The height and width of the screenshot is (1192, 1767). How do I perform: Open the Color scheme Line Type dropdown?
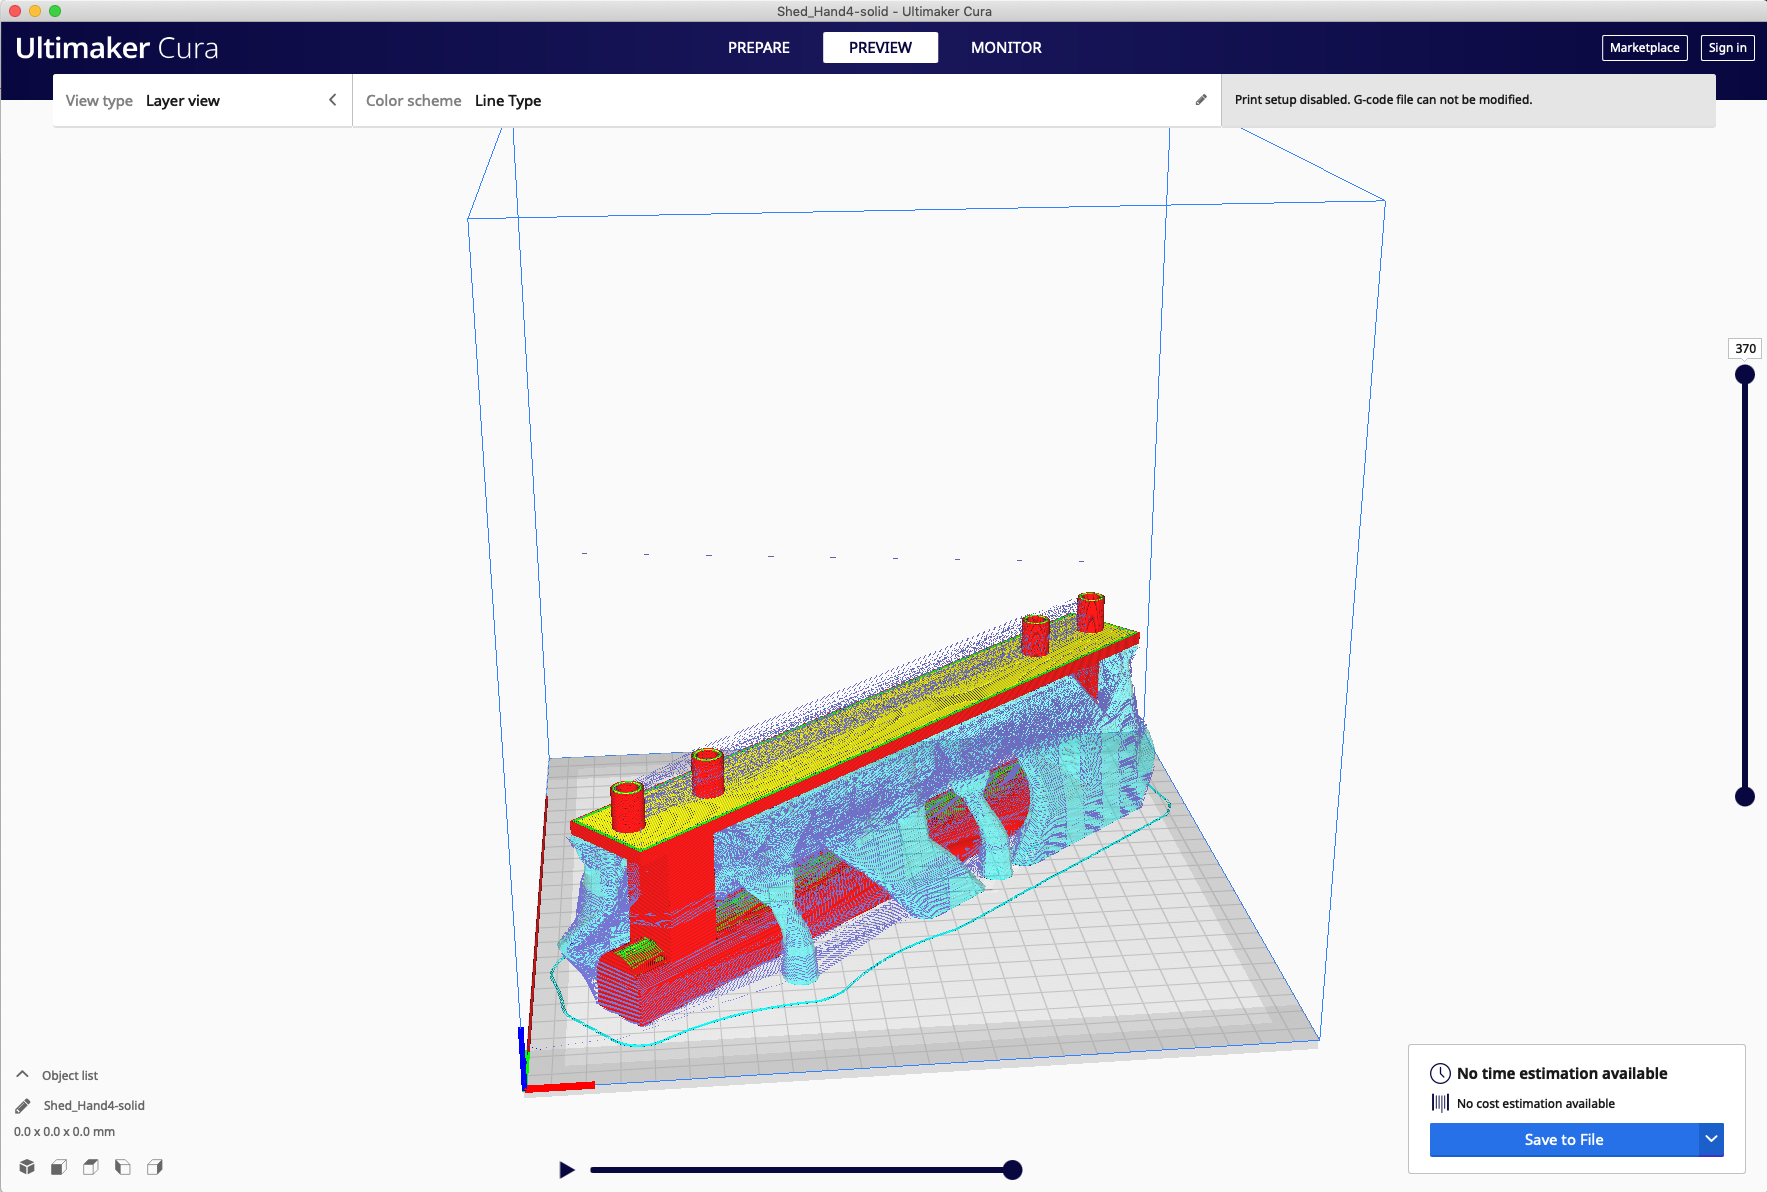[x=786, y=100]
